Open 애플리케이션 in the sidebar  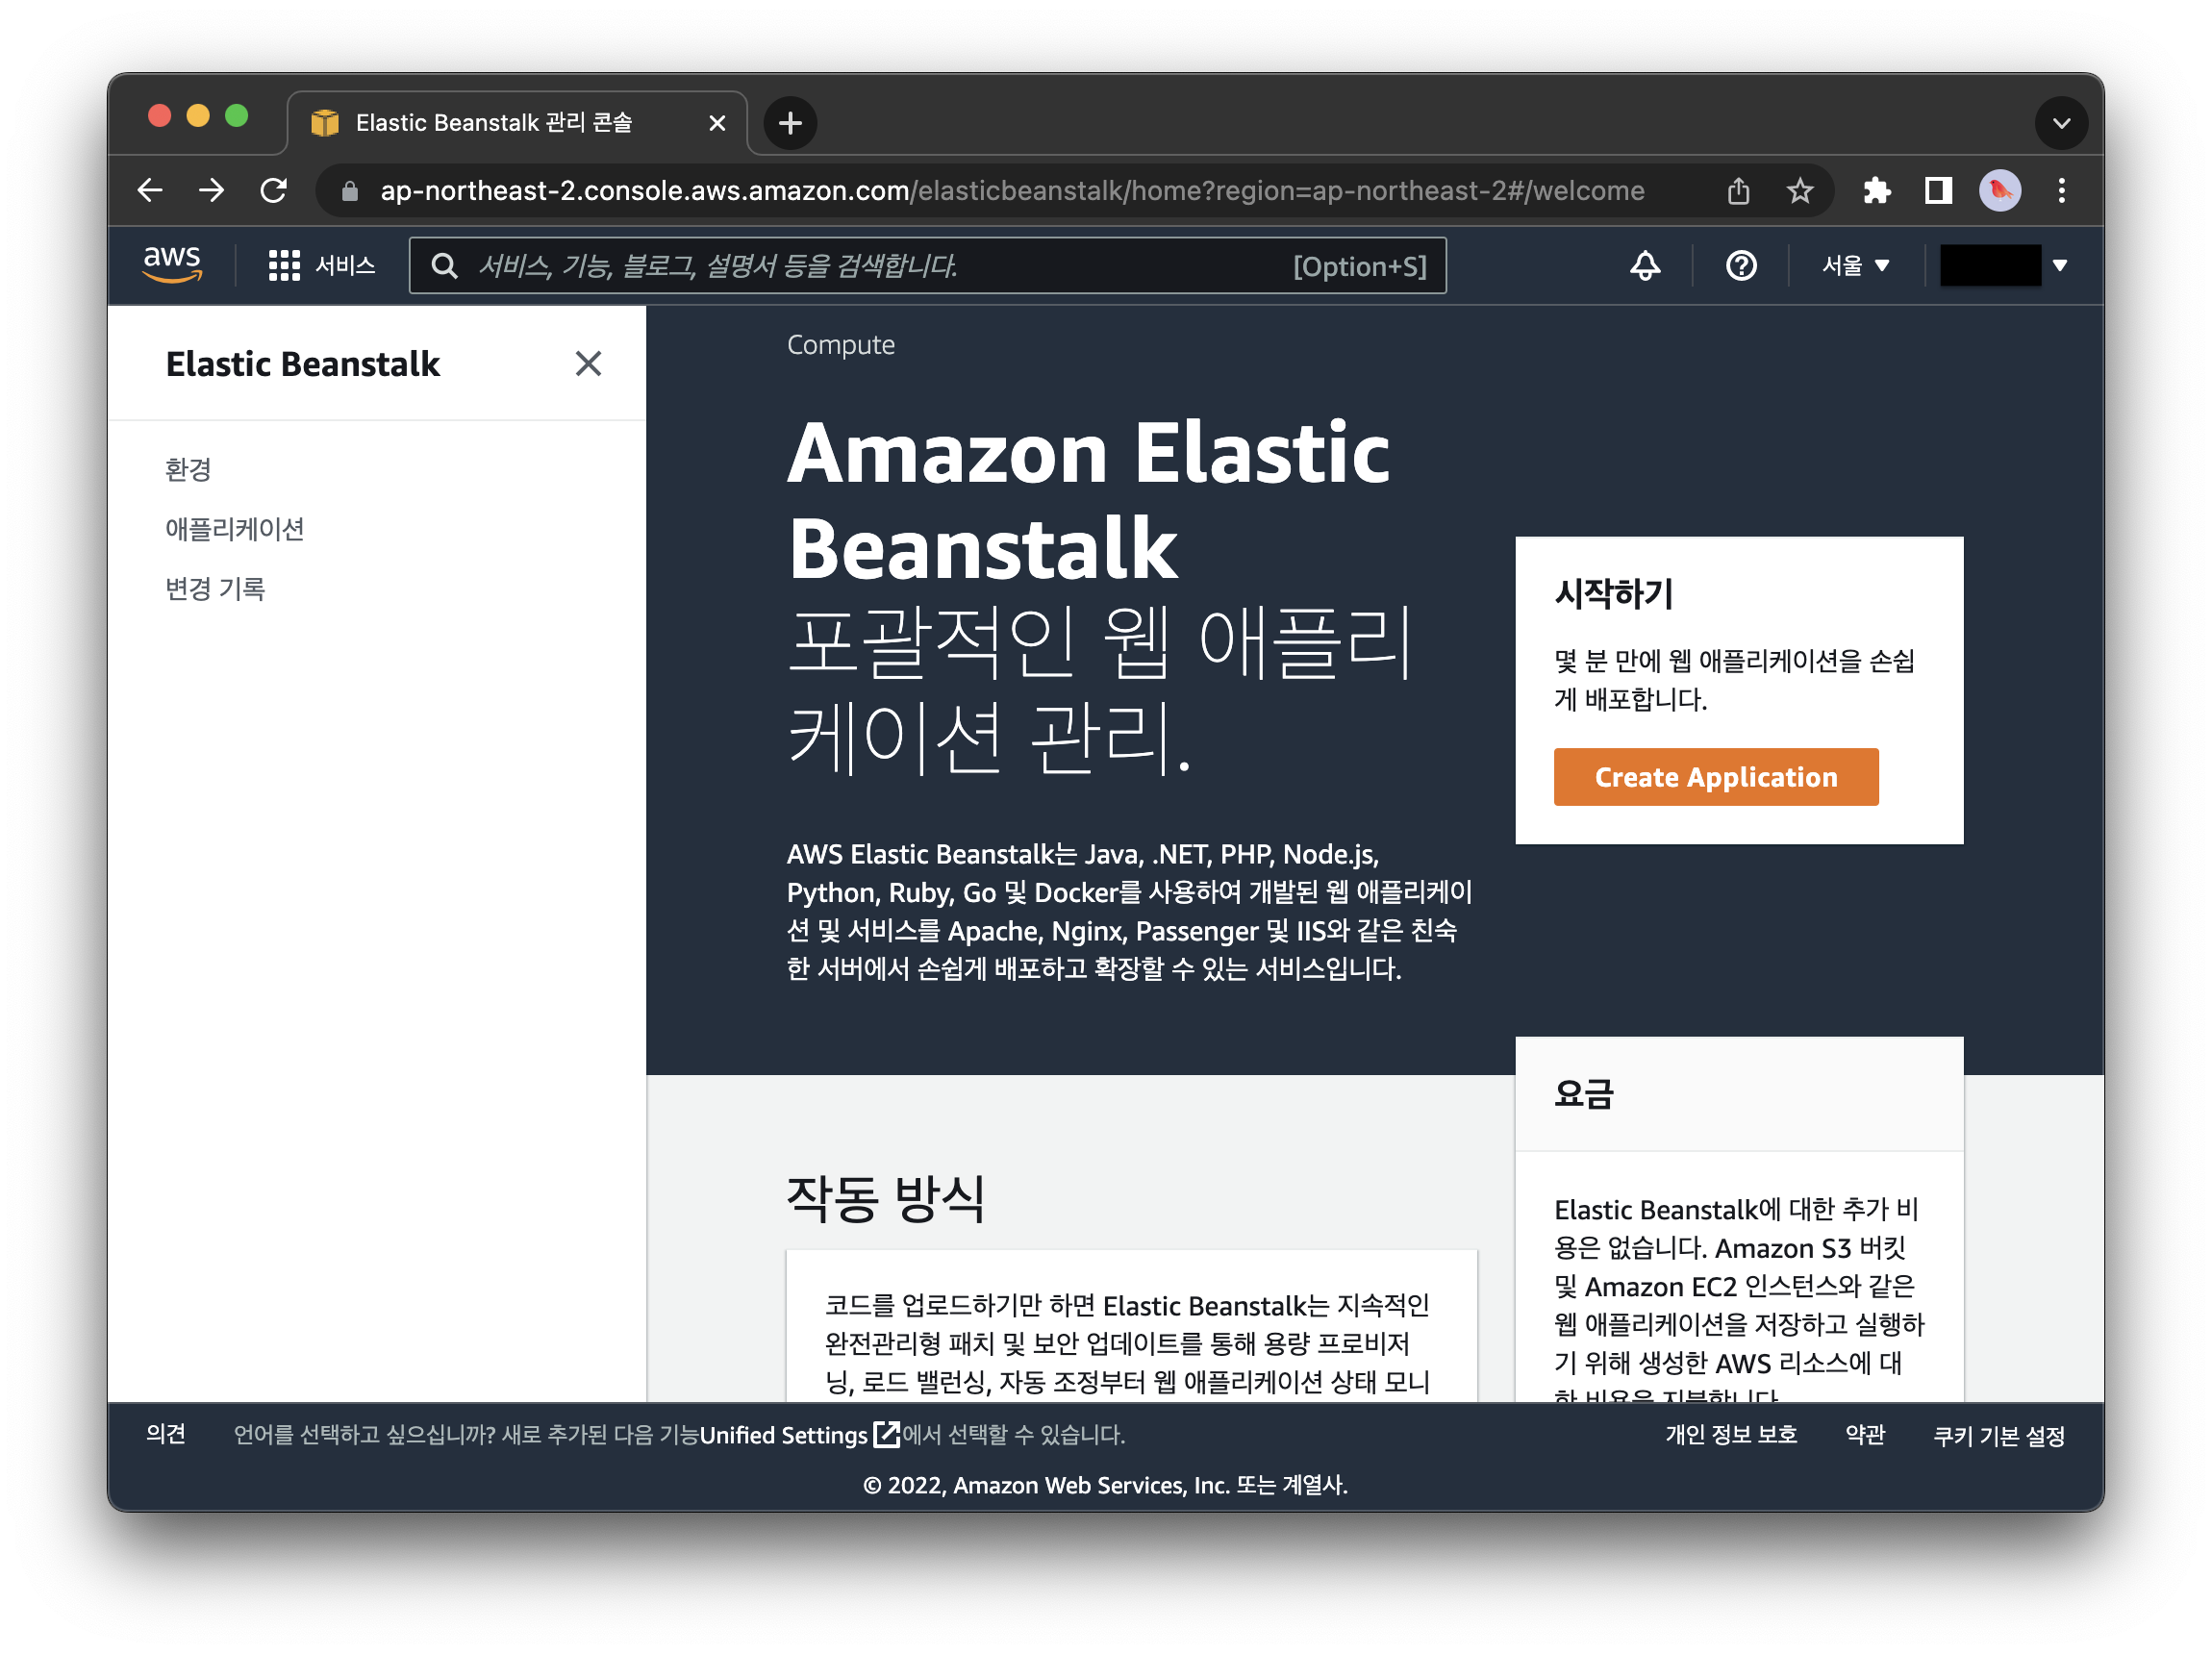235,528
